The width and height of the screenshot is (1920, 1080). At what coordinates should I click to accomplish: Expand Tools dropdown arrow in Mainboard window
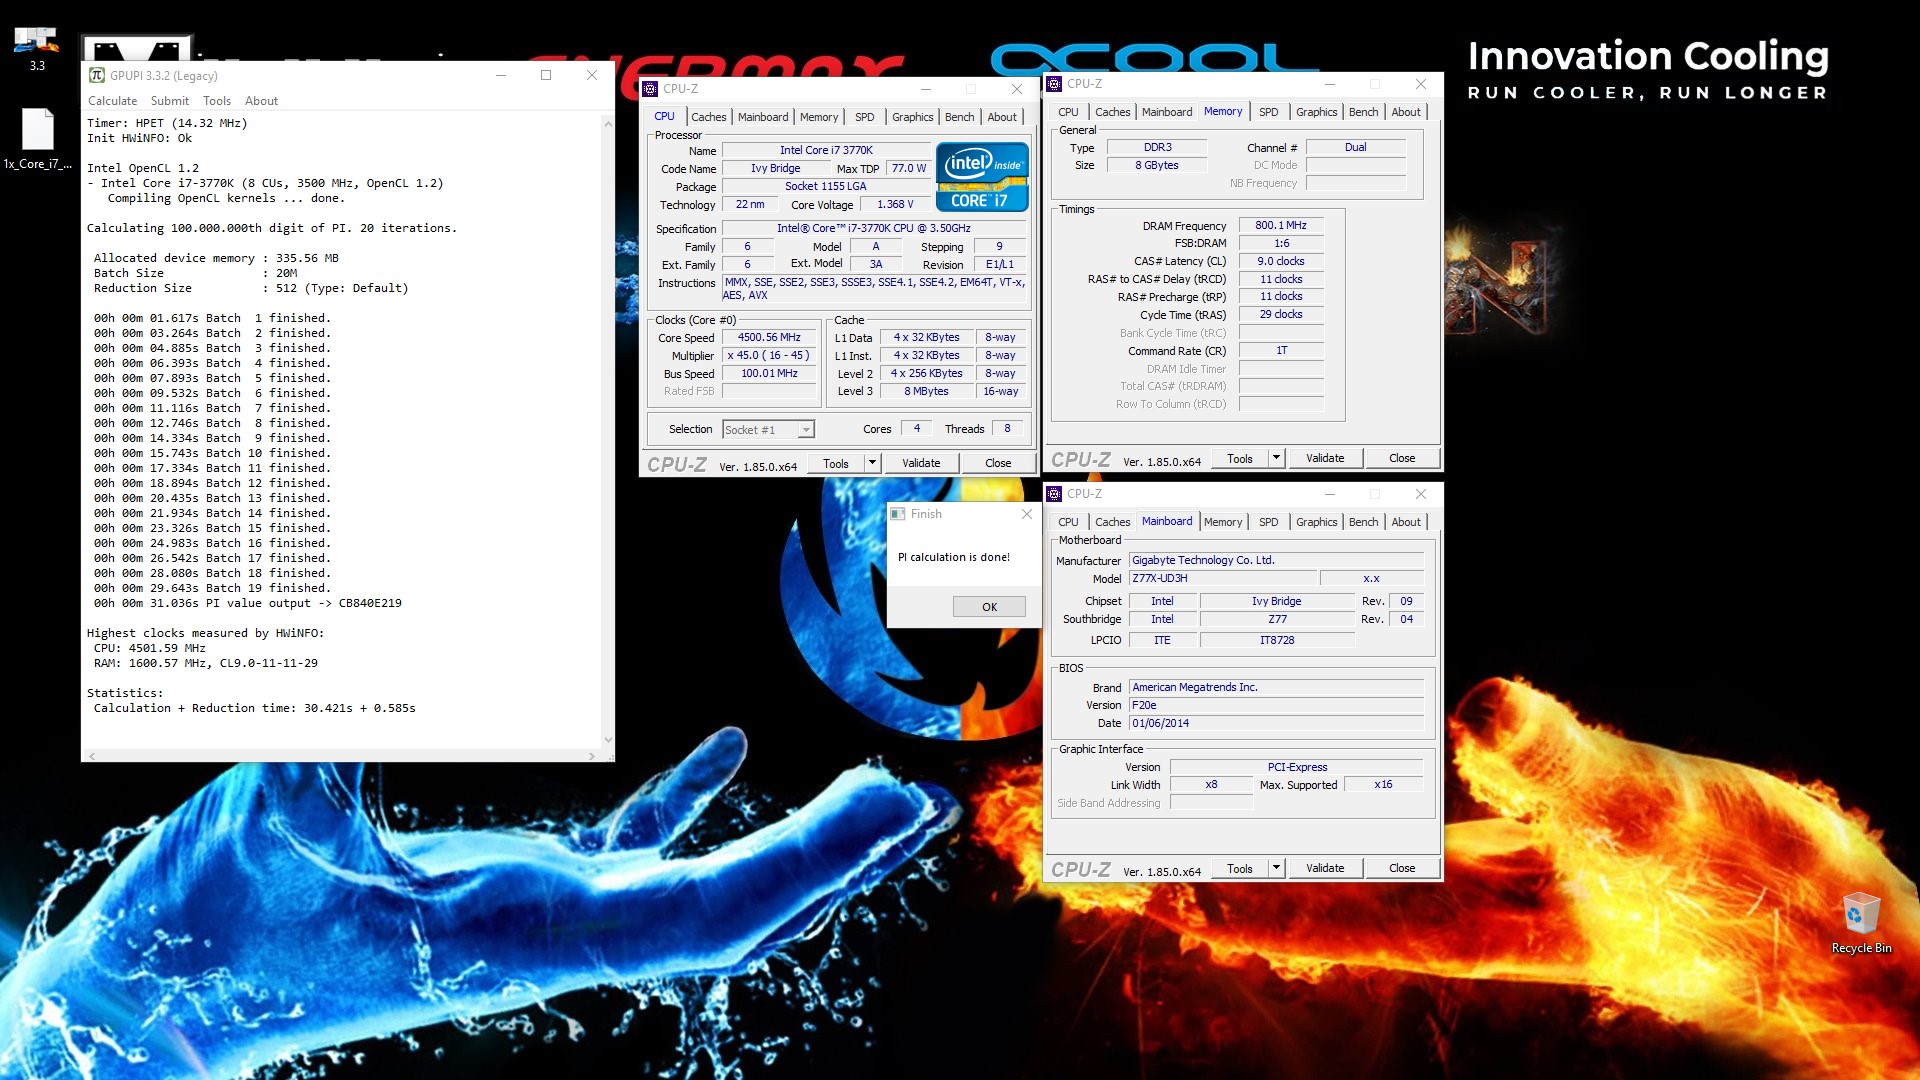1276,868
